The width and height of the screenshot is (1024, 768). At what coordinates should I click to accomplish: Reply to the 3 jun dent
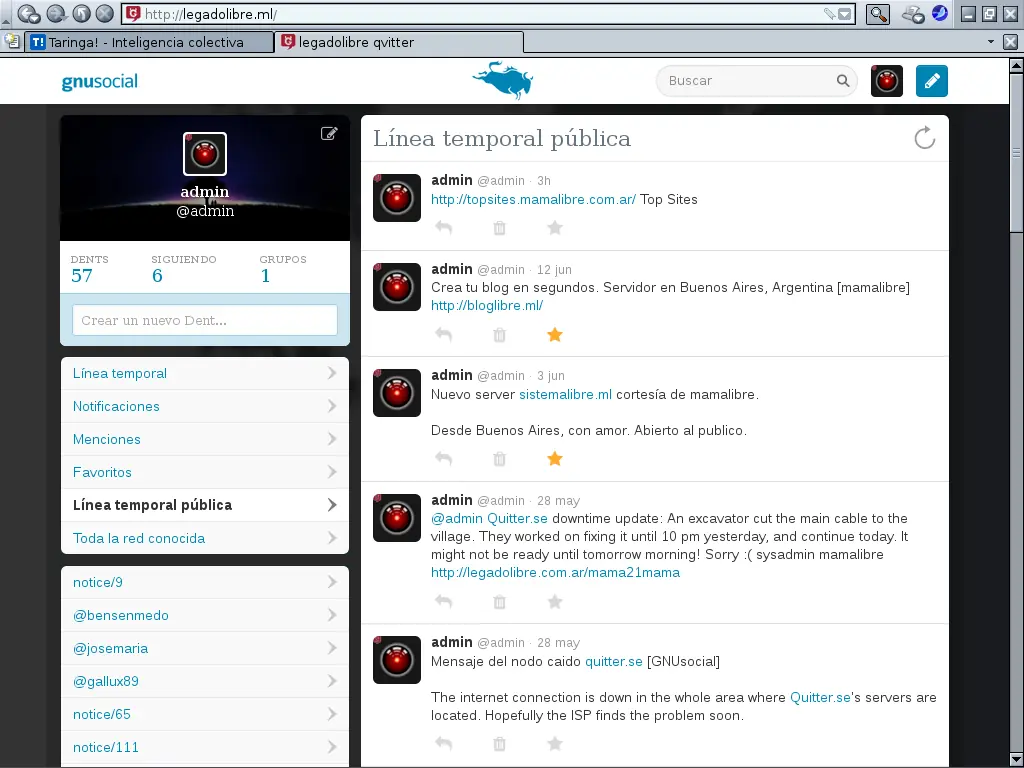tap(444, 459)
